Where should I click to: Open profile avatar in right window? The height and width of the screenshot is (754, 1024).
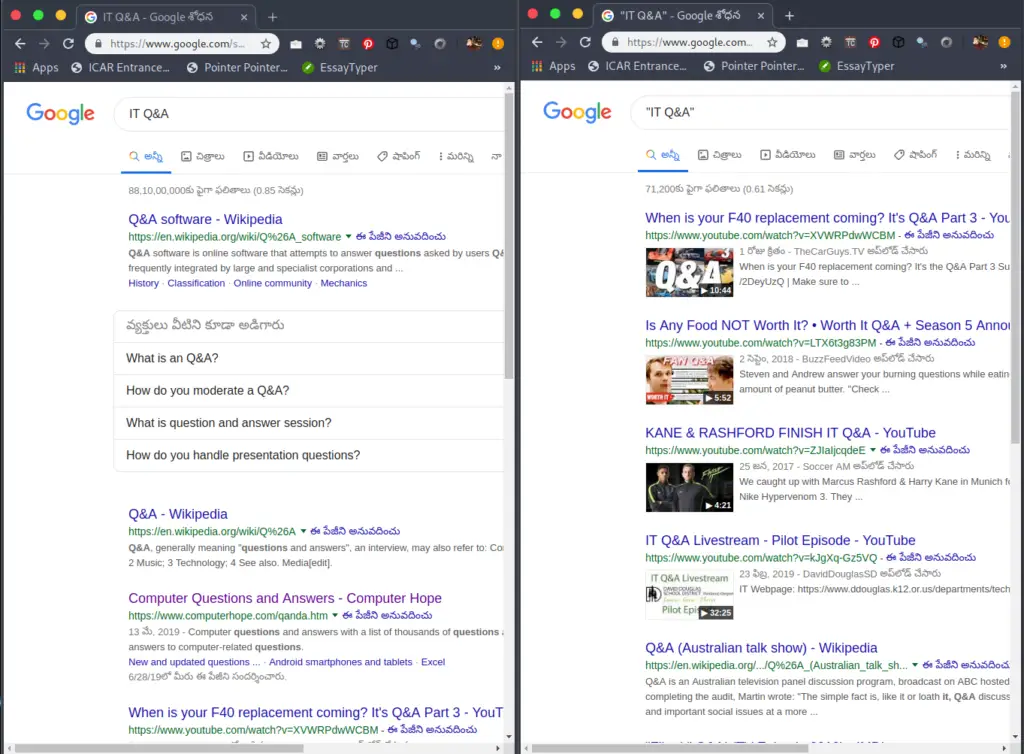[x=980, y=42]
